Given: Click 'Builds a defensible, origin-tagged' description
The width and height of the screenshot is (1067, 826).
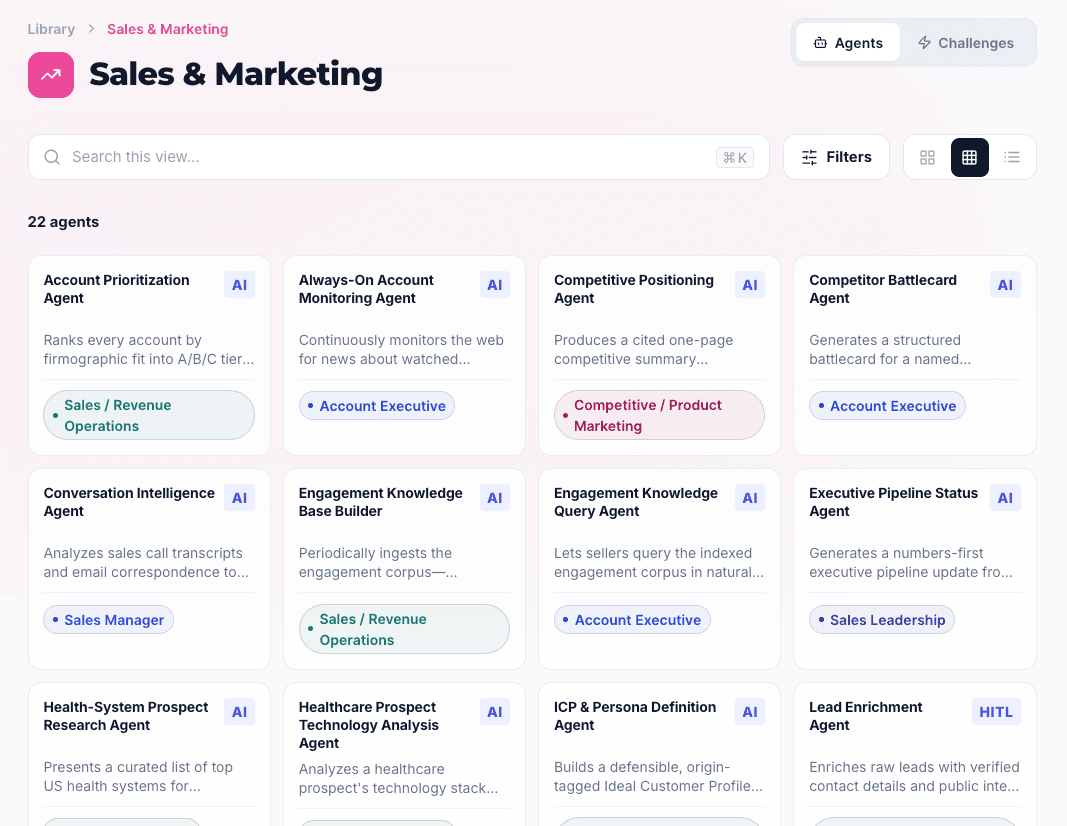Looking at the screenshot, I should tap(659, 777).
